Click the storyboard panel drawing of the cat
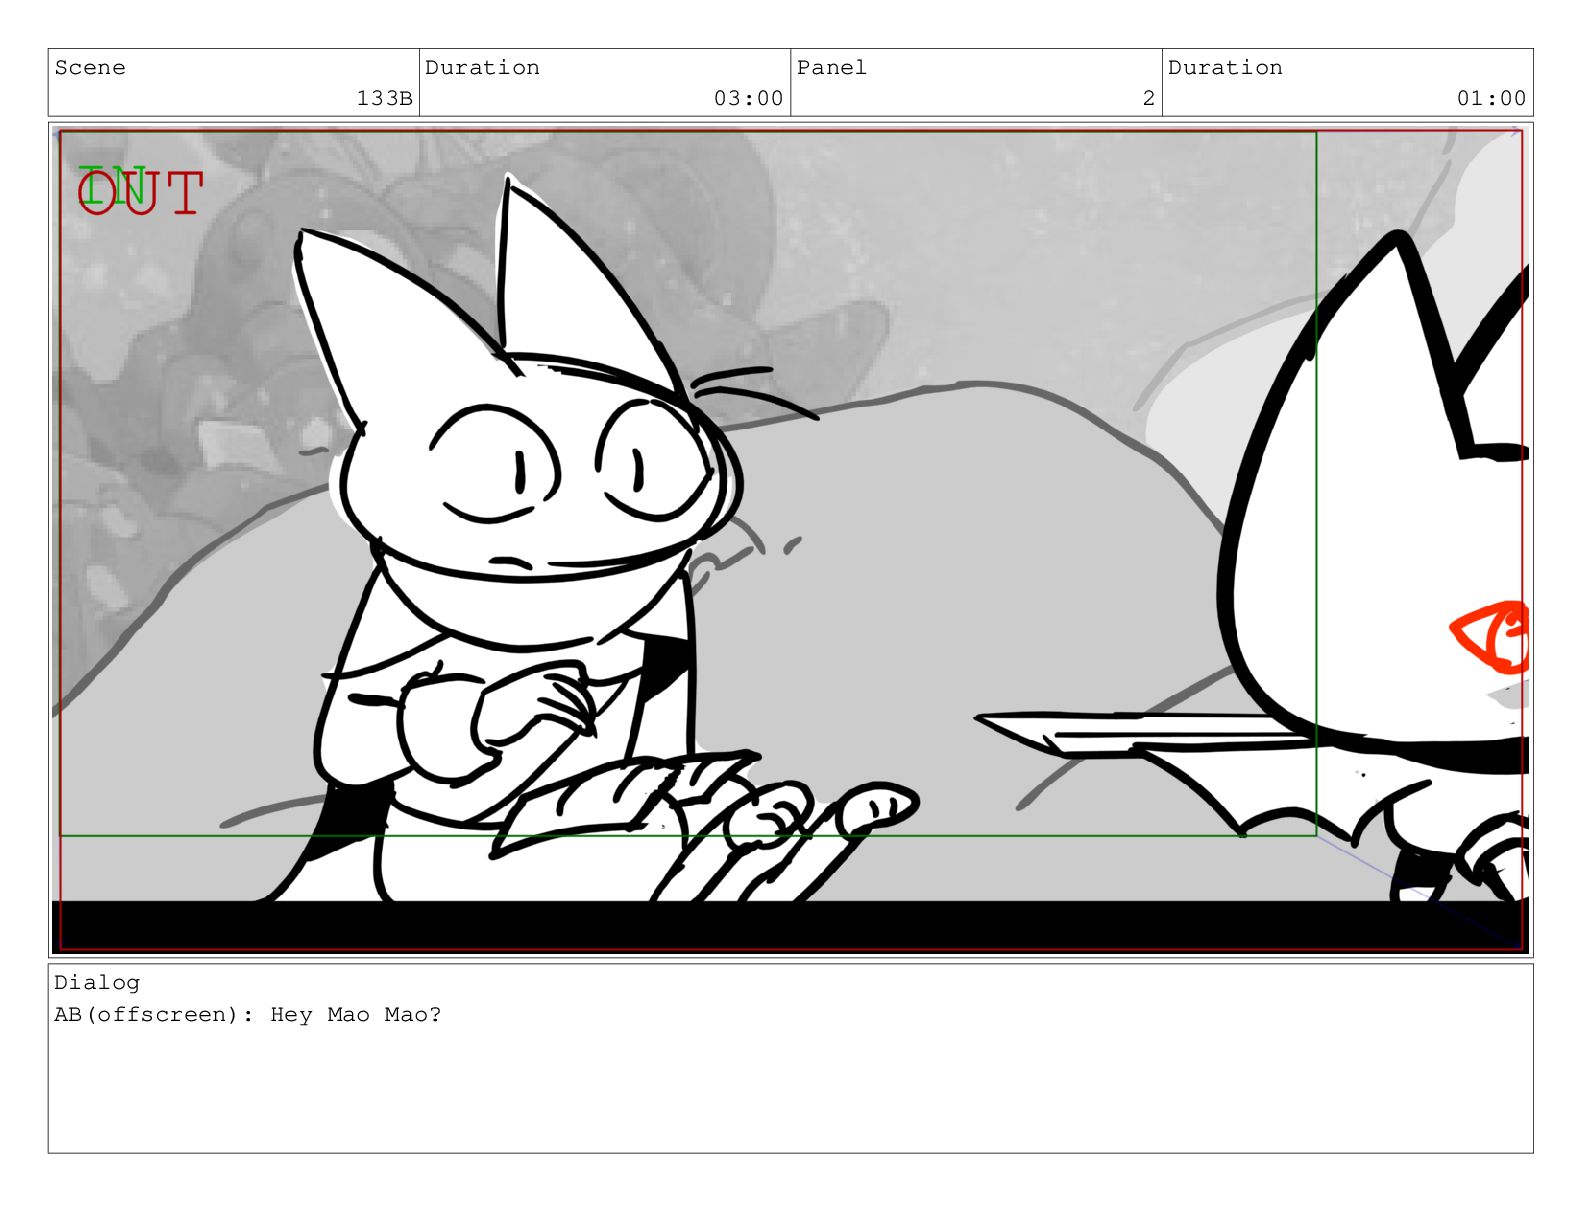Viewport: 1582px width, 1225px height. (790, 539)
